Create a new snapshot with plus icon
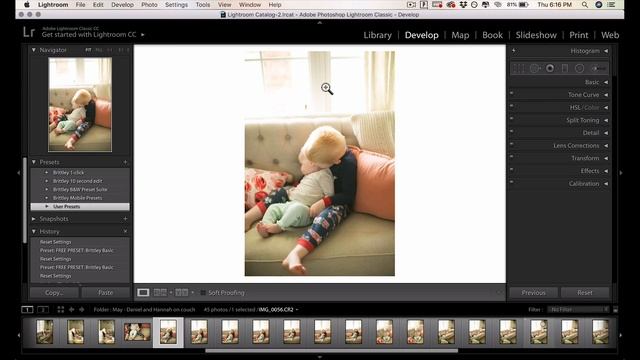 click(125, 219)
